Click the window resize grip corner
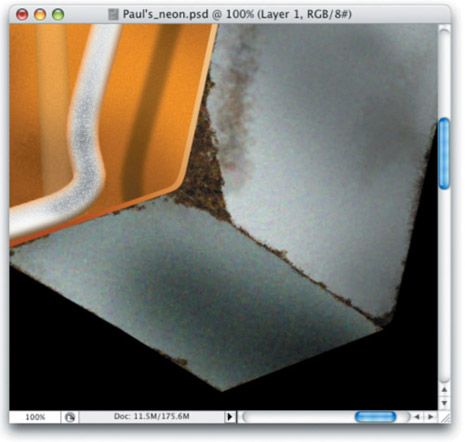This screenshot has height=442, width=465. coord(444,417)
